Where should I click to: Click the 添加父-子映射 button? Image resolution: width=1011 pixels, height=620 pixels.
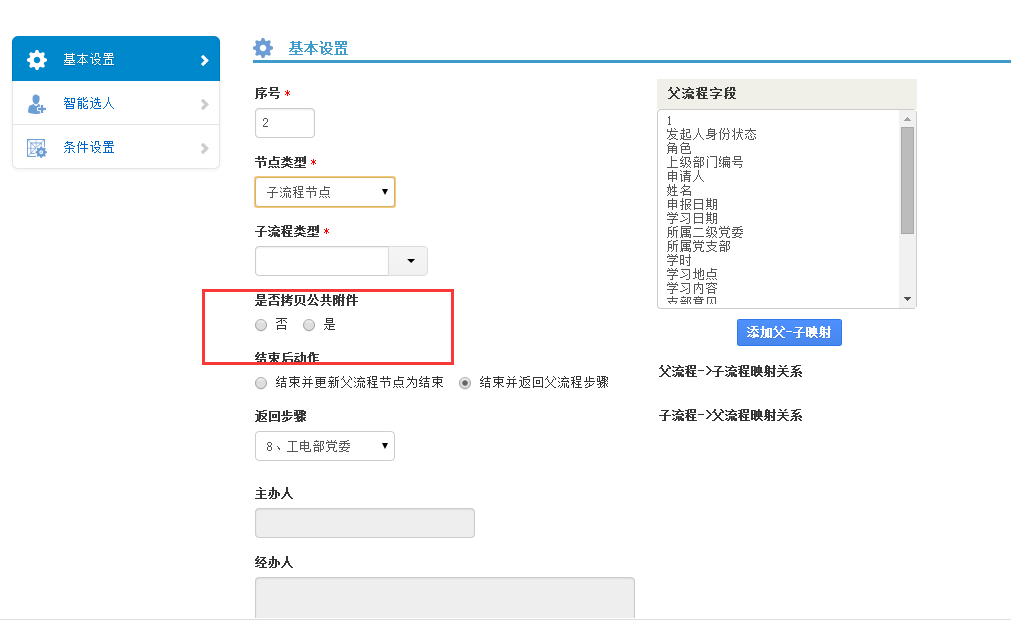[x=788, y=332]
